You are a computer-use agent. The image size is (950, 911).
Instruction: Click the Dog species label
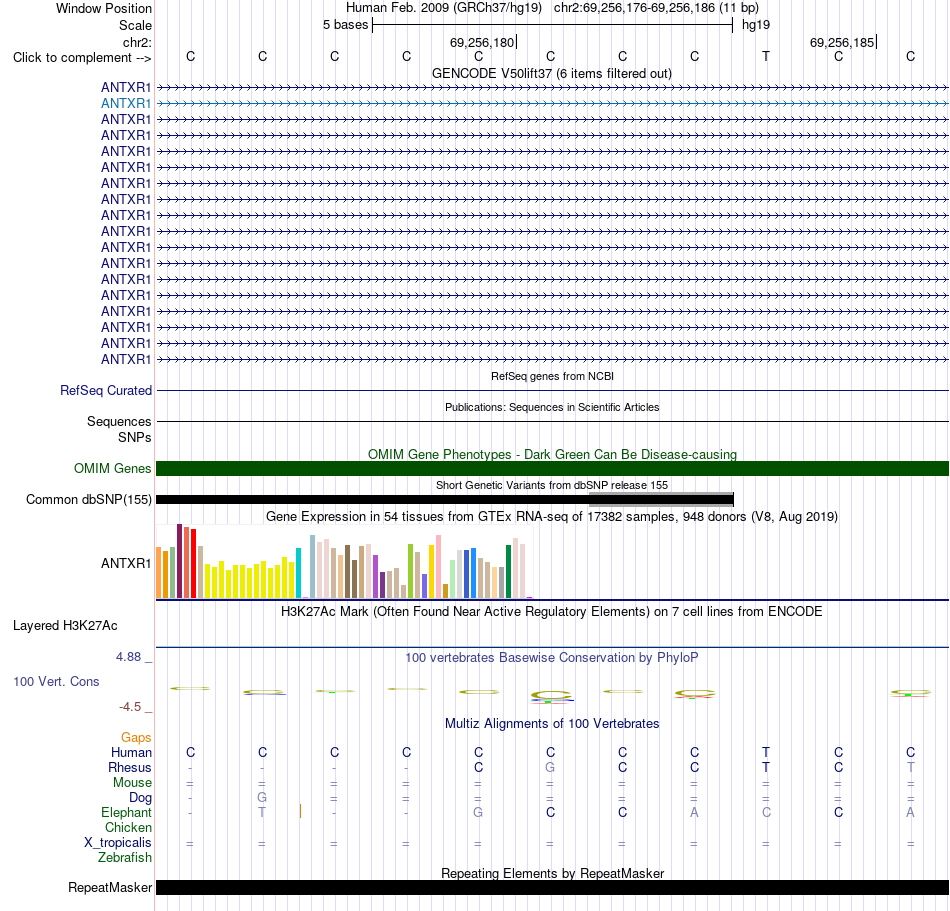[140, 798]
